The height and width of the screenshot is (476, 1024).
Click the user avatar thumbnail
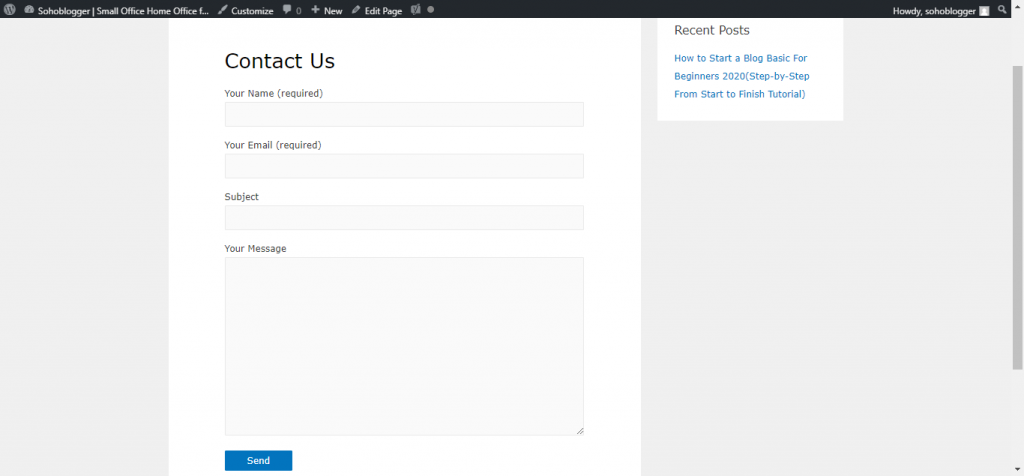(984, 10)
